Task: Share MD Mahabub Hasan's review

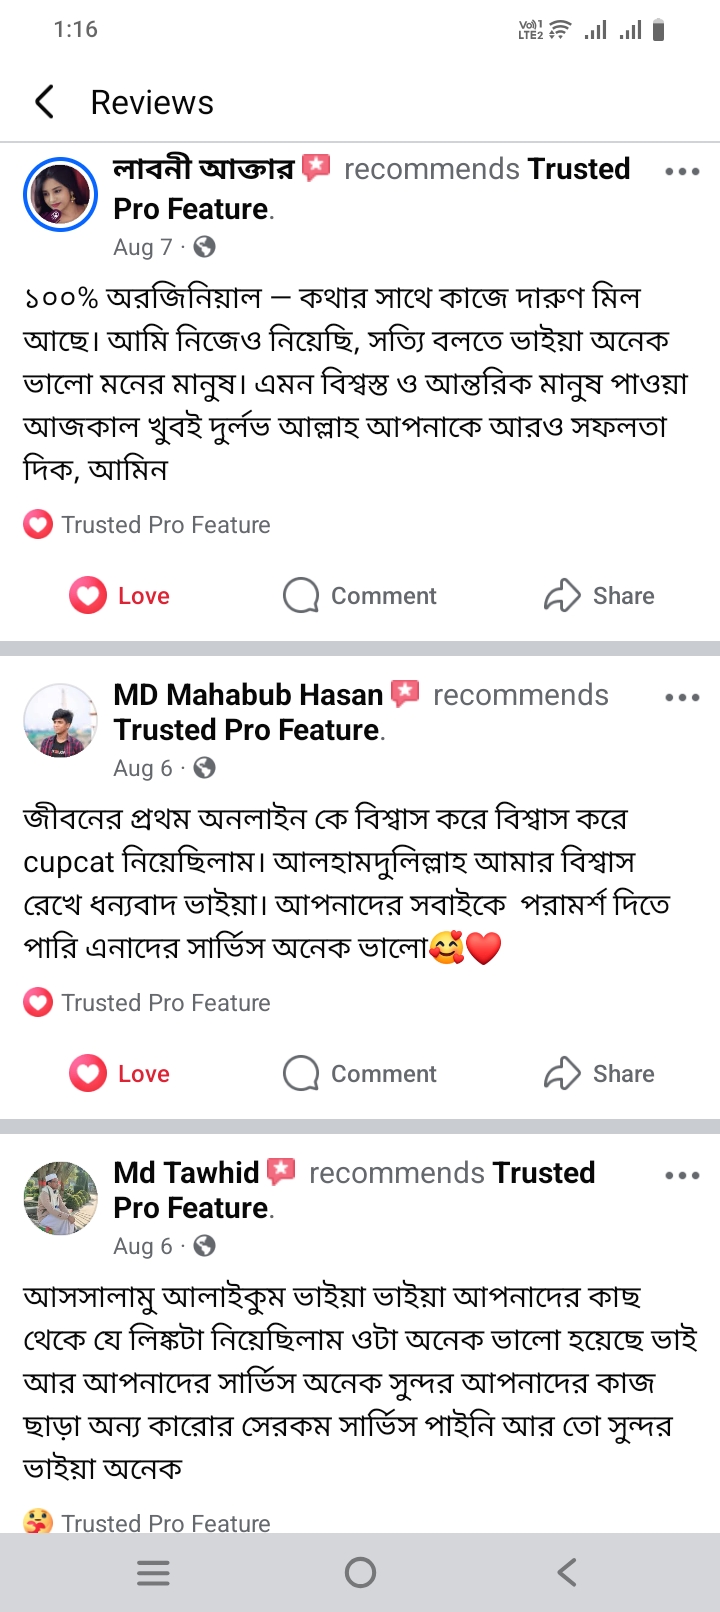Action: [599, 1074]
